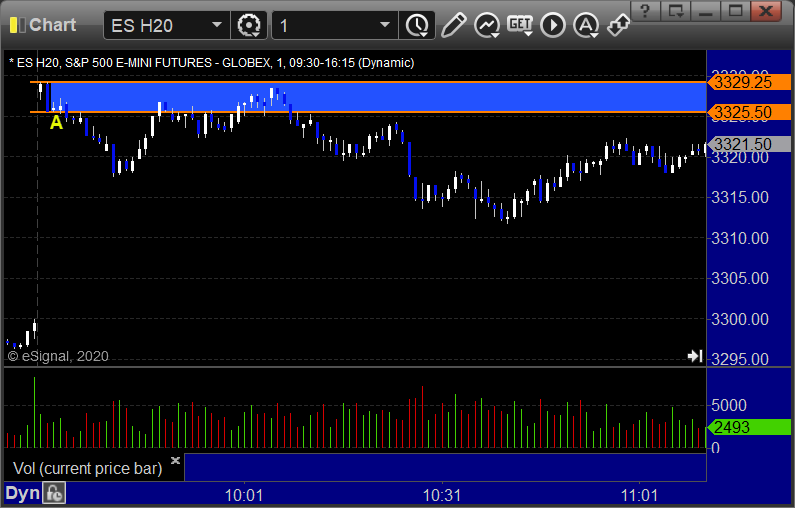
Task: Select the 3329.25 orange price label
Action: 749,82
